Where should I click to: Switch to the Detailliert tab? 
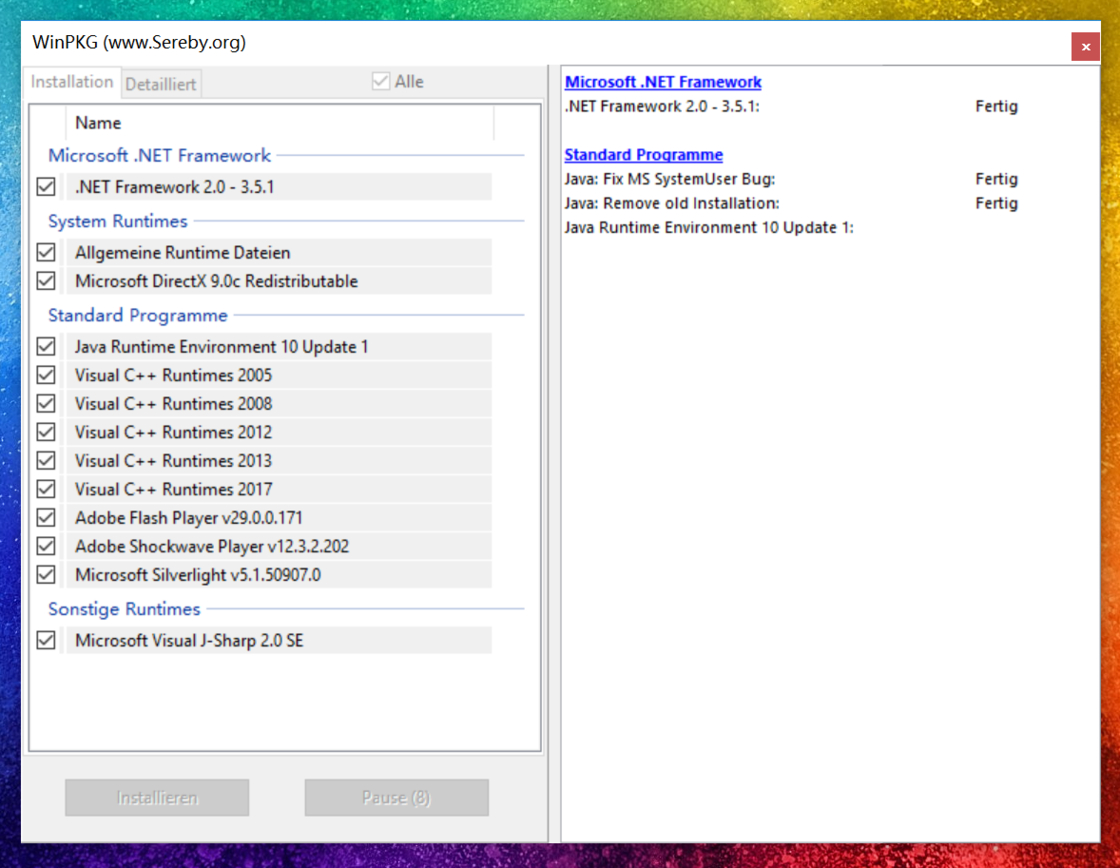(161, 84)
